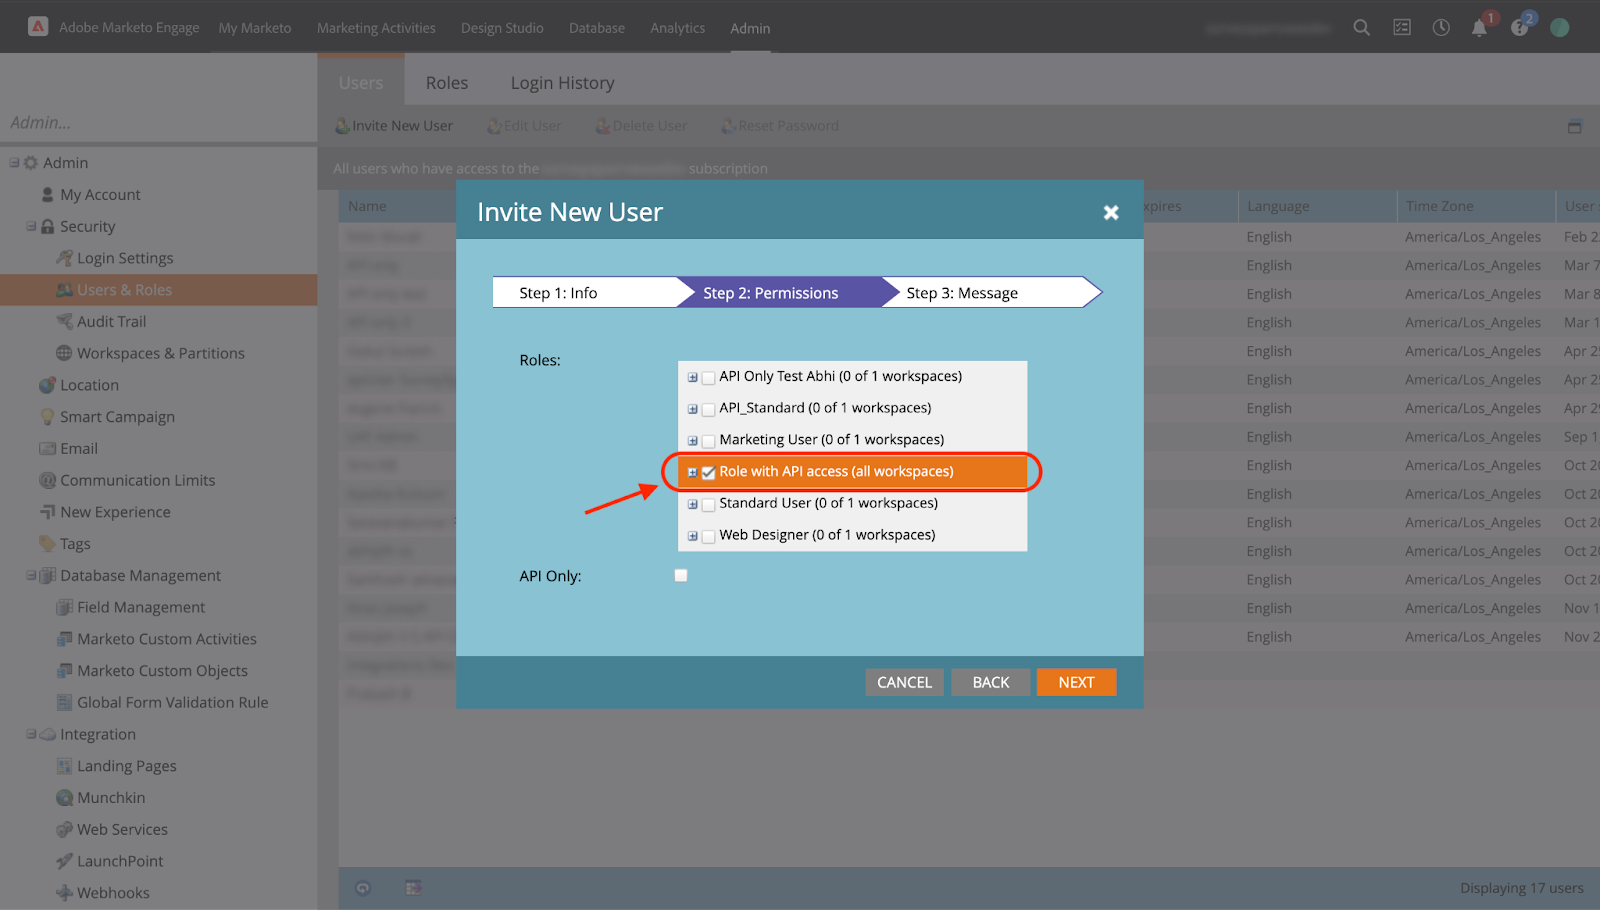Uncheck the Role with API access checkbox
Viewport: 1600px width, 910px height.
point(708,473)
